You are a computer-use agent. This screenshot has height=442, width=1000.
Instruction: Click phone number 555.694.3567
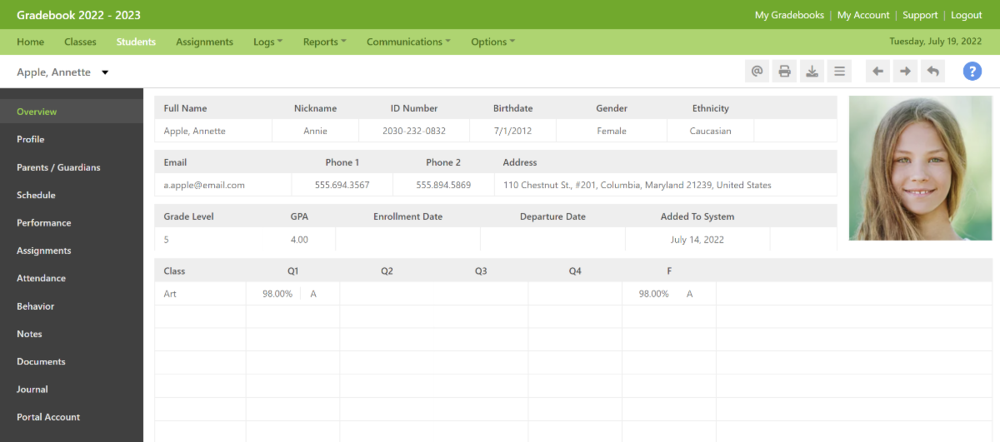(x=342, y=185)
